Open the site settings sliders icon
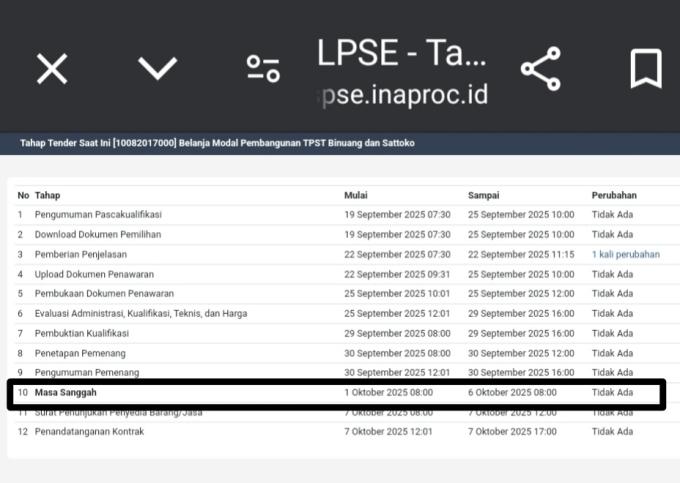Viewport: 680px width, 483px height. pos(263,68)
